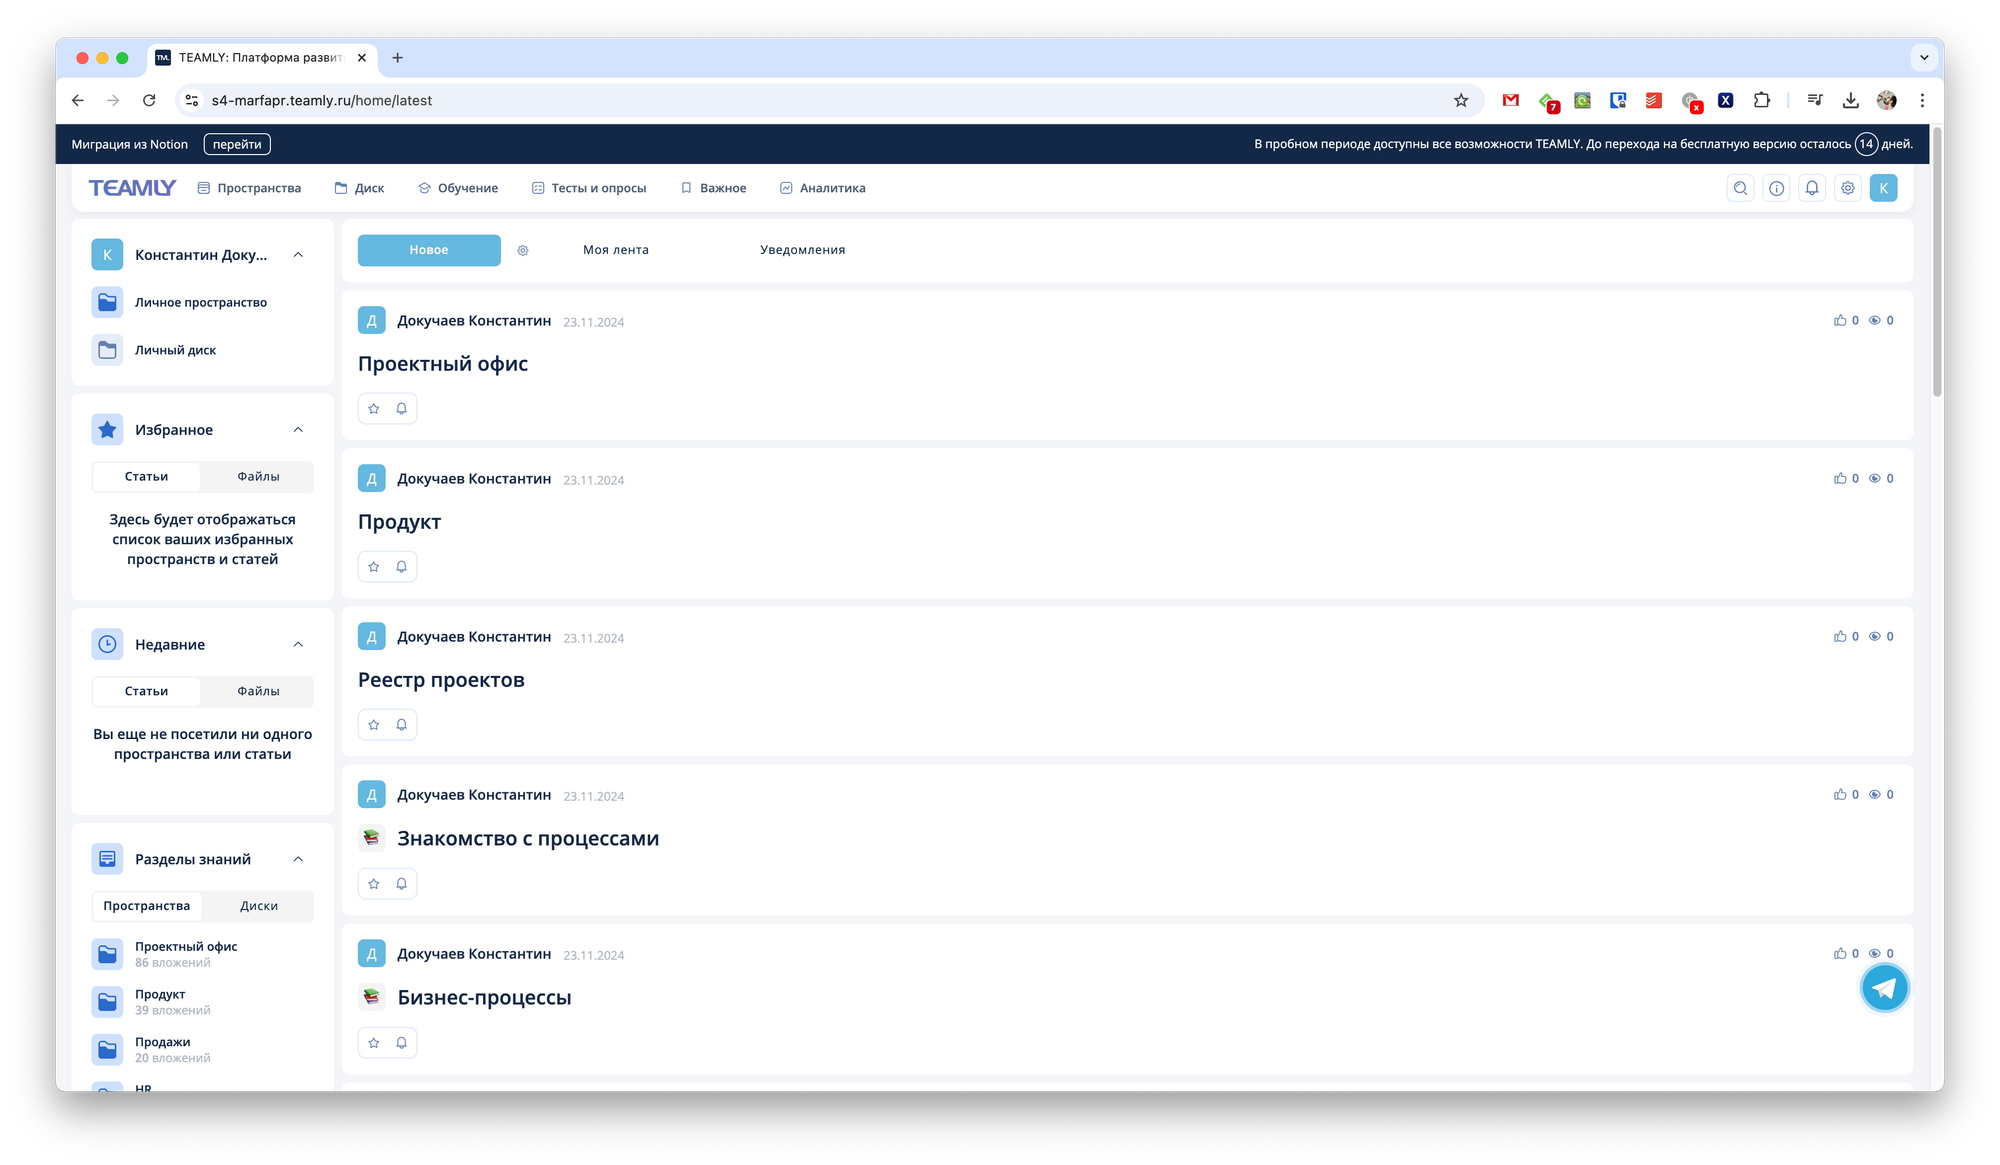Collapse the Разделы знаний section
Image resolution: width=2000 pixels, height=1165 pixels.
[298, 860]
